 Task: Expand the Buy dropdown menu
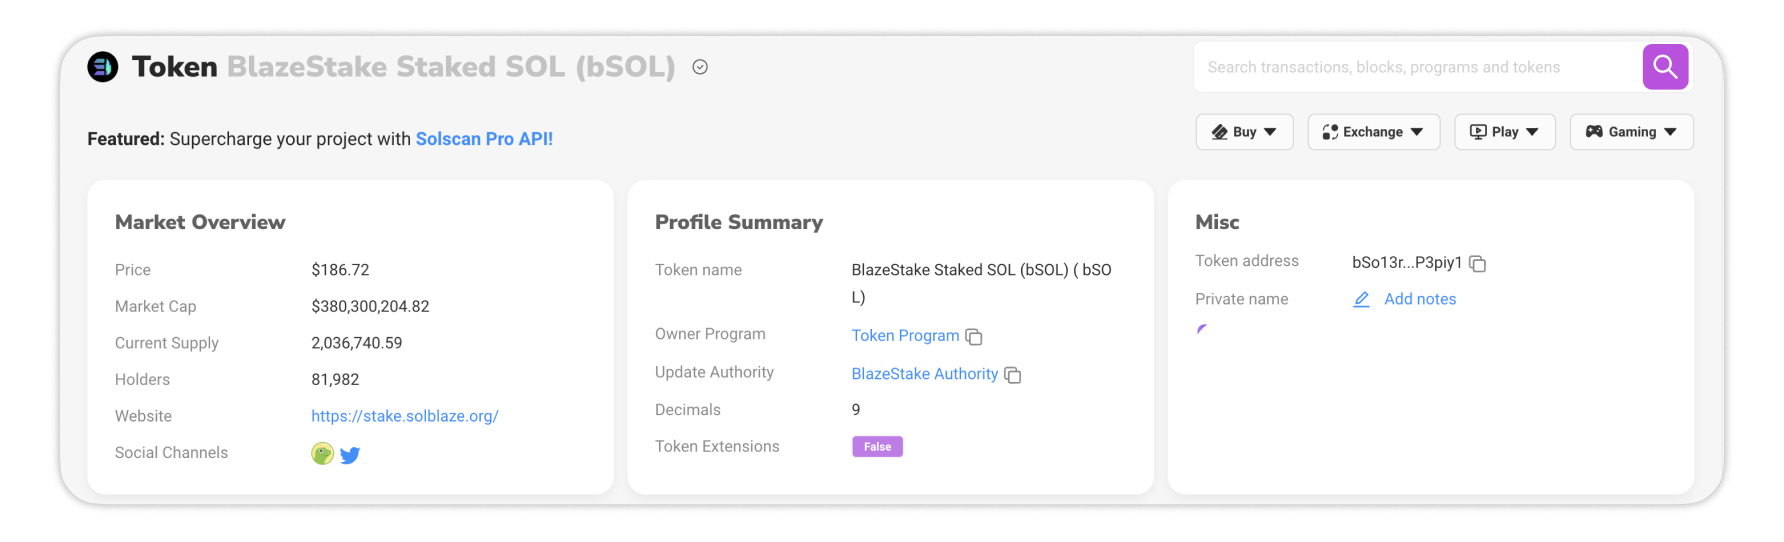coord(1244,132)
